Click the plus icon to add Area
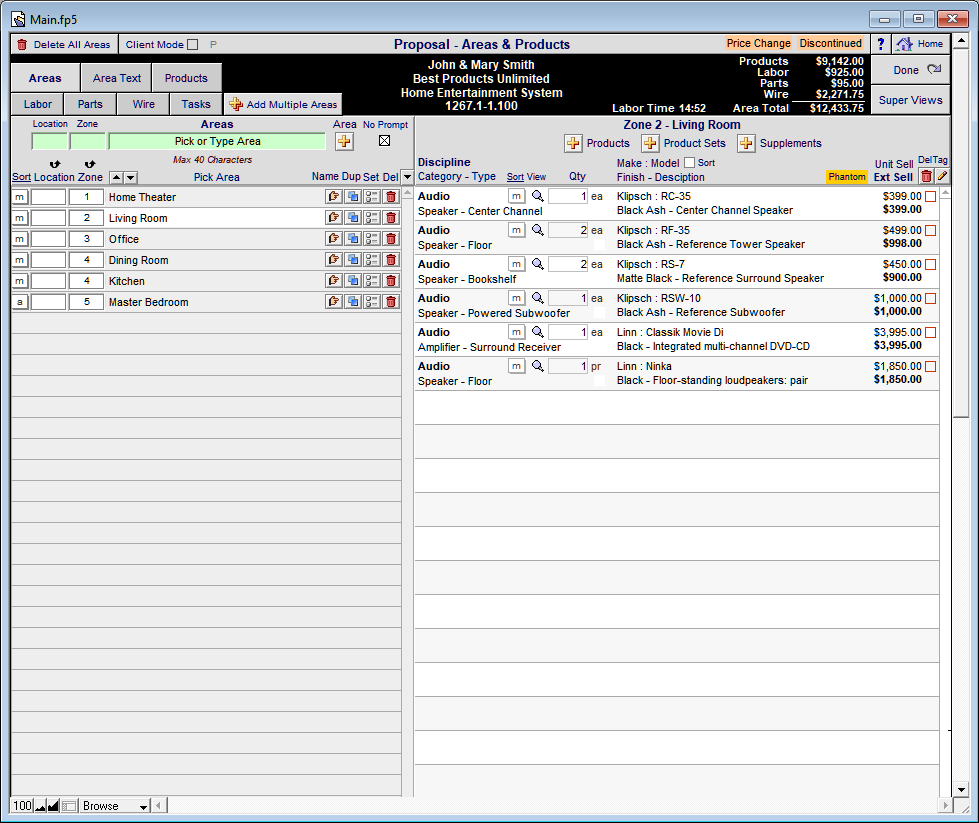 pos(344,141)
